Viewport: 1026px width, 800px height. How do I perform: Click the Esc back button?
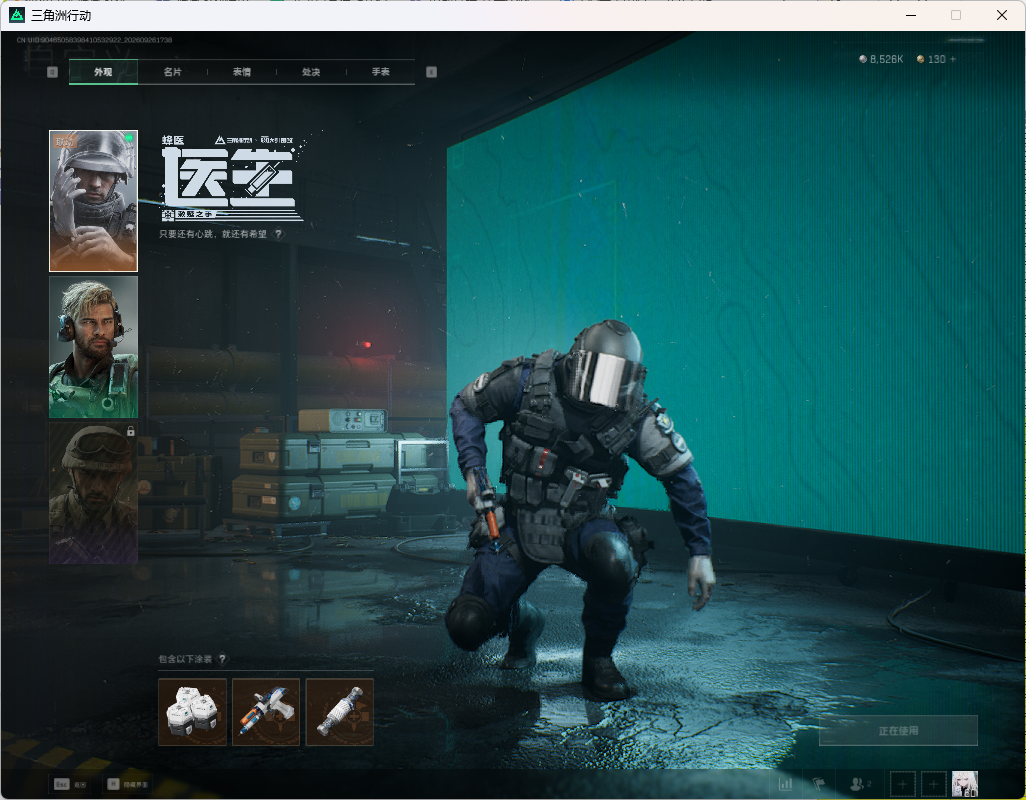[70, 784]
